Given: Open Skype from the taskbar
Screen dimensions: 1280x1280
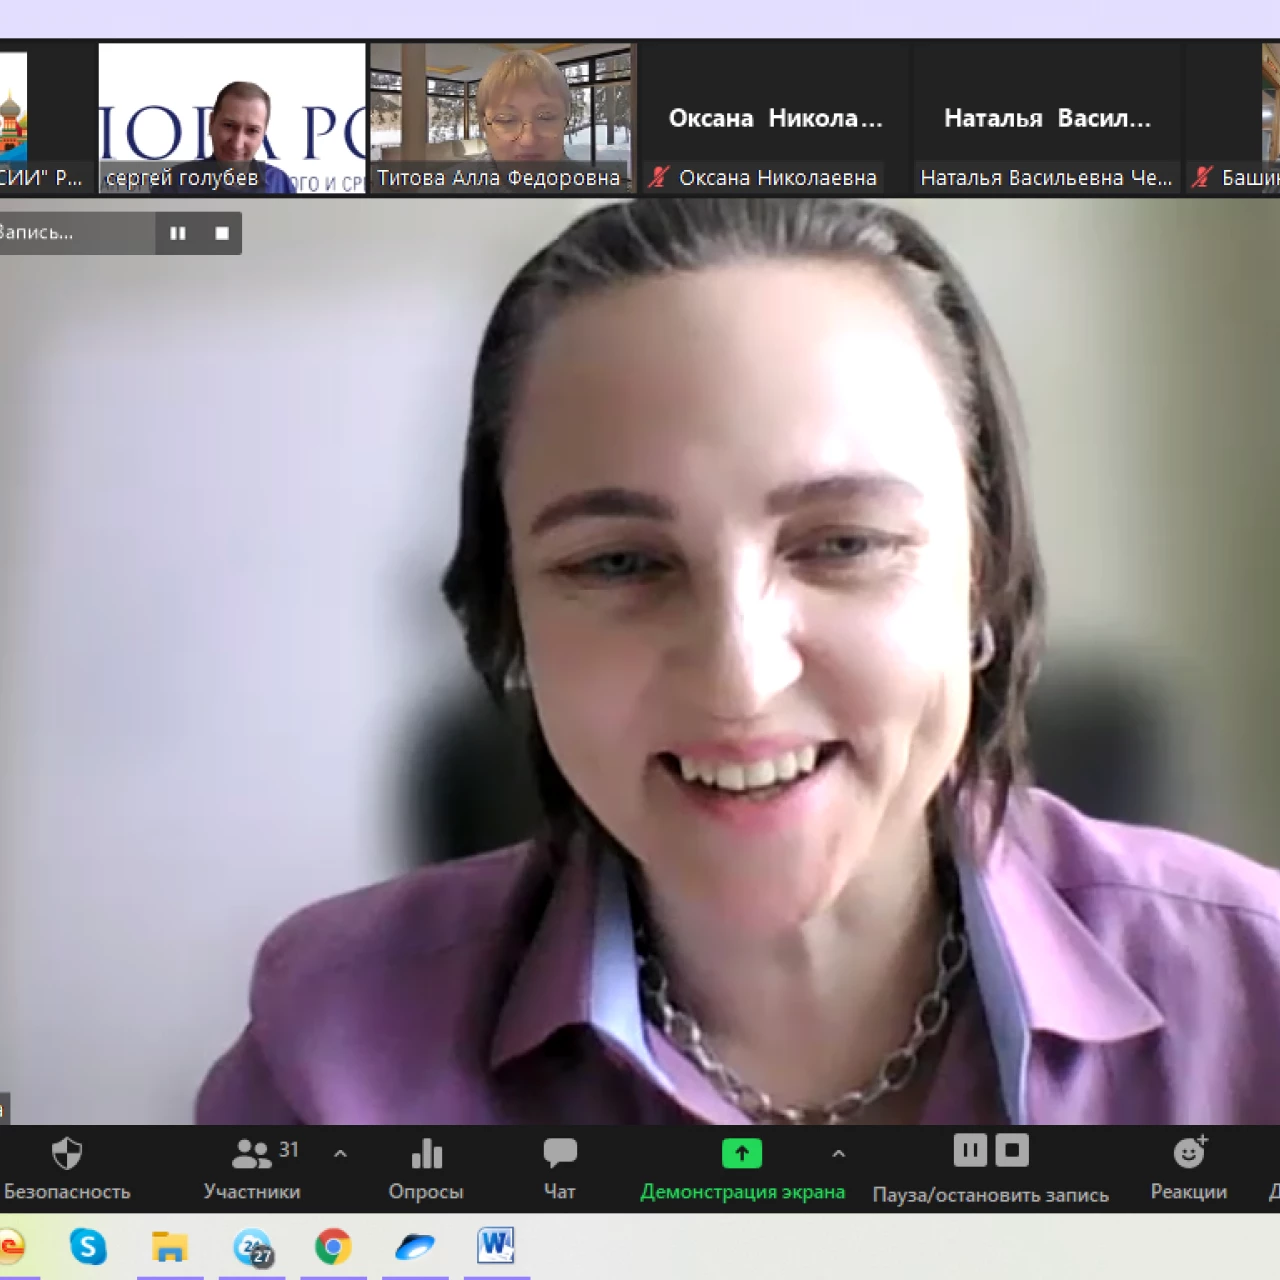Looking at the screenshot, I should pos(88,1247).
